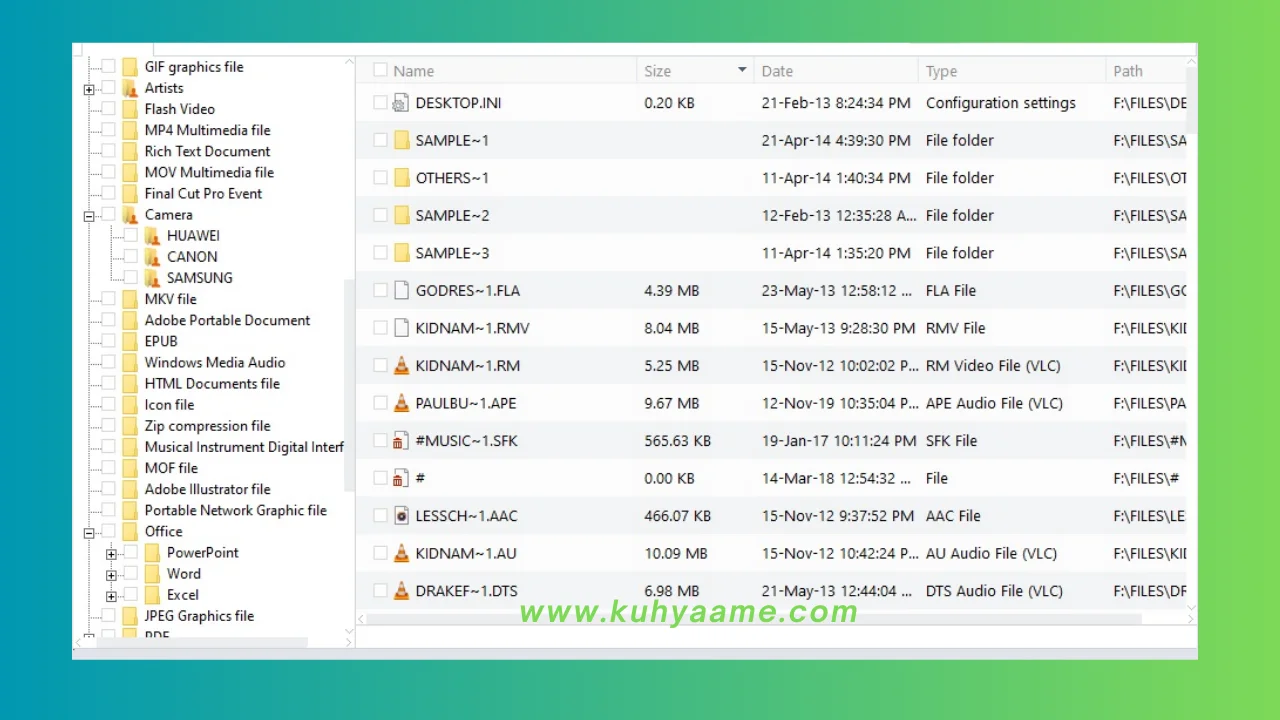Select the JPEG Graphics file tree item
The width and height of the screenshot is (1280, 720).
199,616
